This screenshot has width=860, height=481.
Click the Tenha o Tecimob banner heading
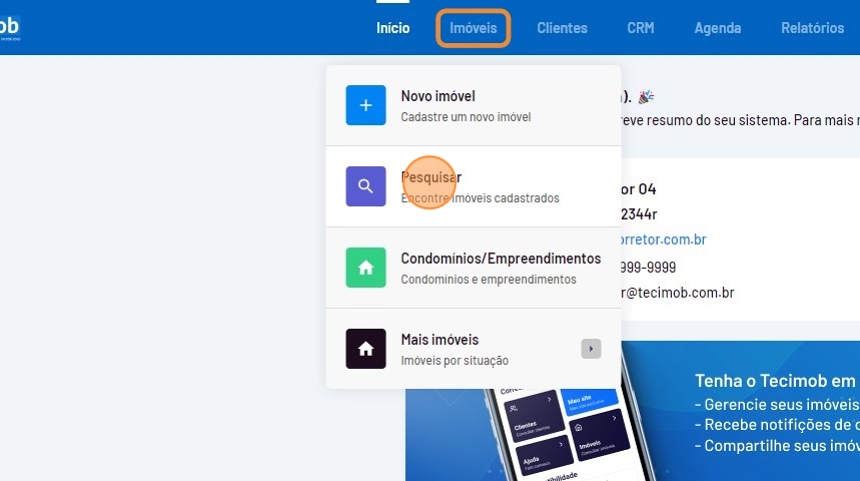coord(776,381)
